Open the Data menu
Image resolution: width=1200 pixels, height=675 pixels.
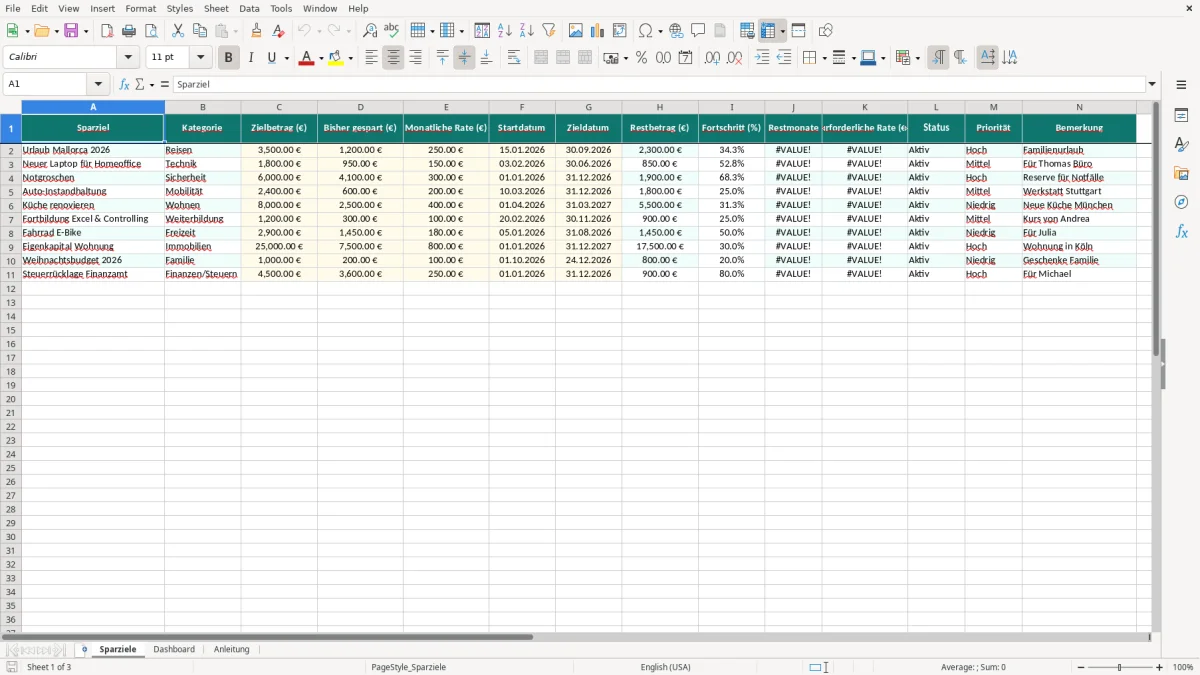coord(250,8)
